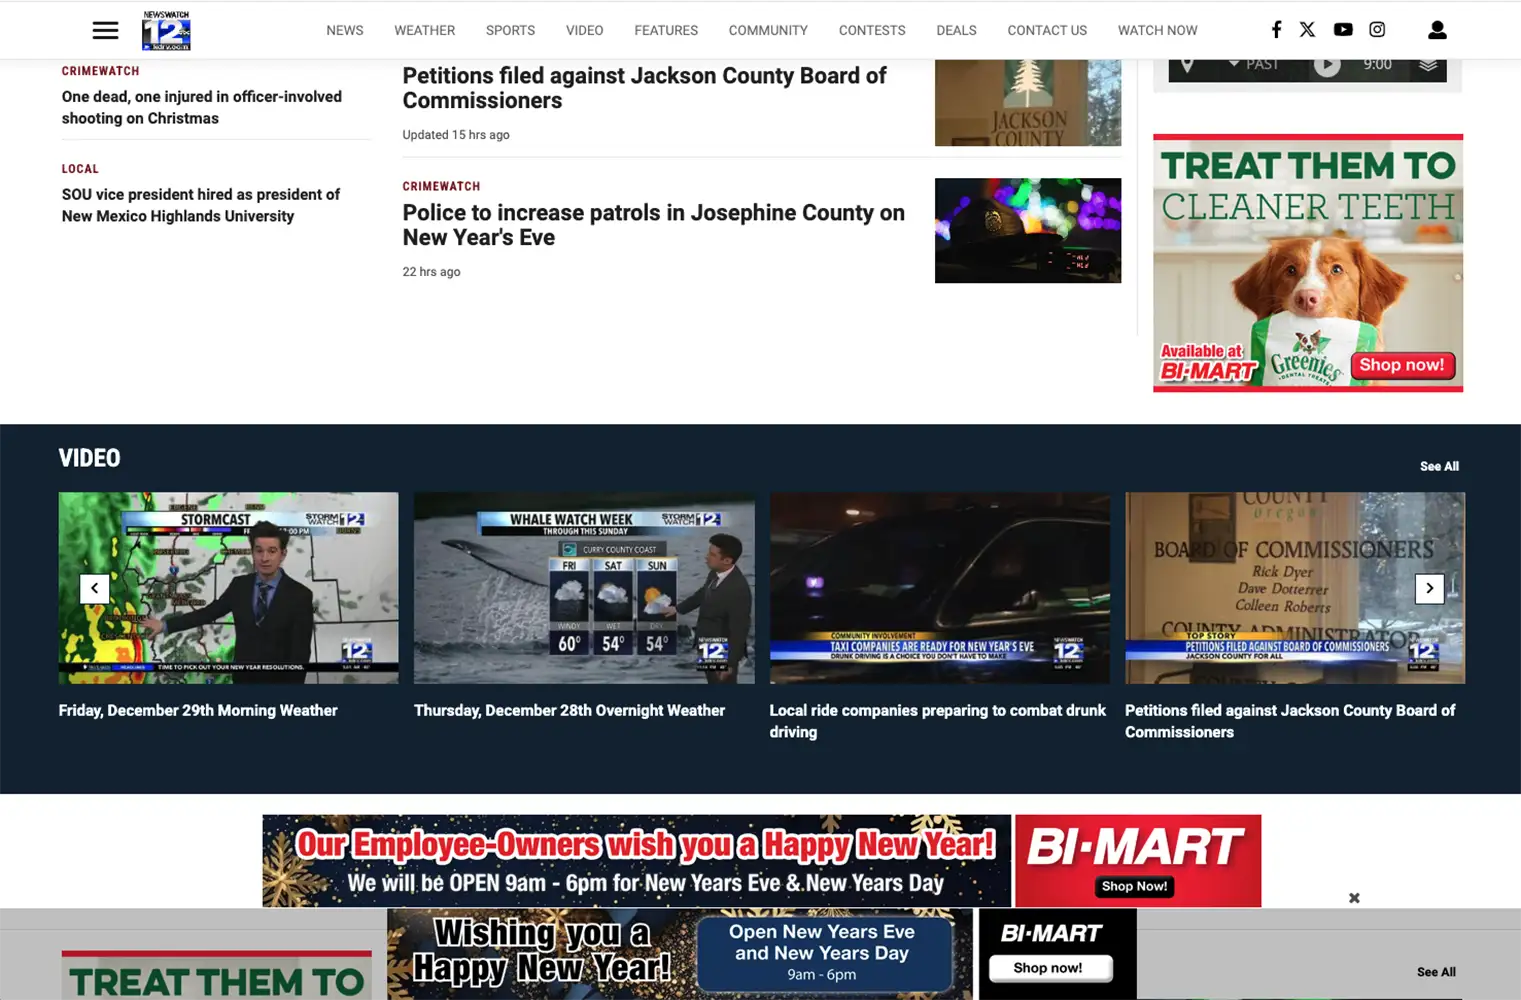Play the Stormcast morning weather video thumbnail
Screen dimensions: 1521x1000
[228, 588]
